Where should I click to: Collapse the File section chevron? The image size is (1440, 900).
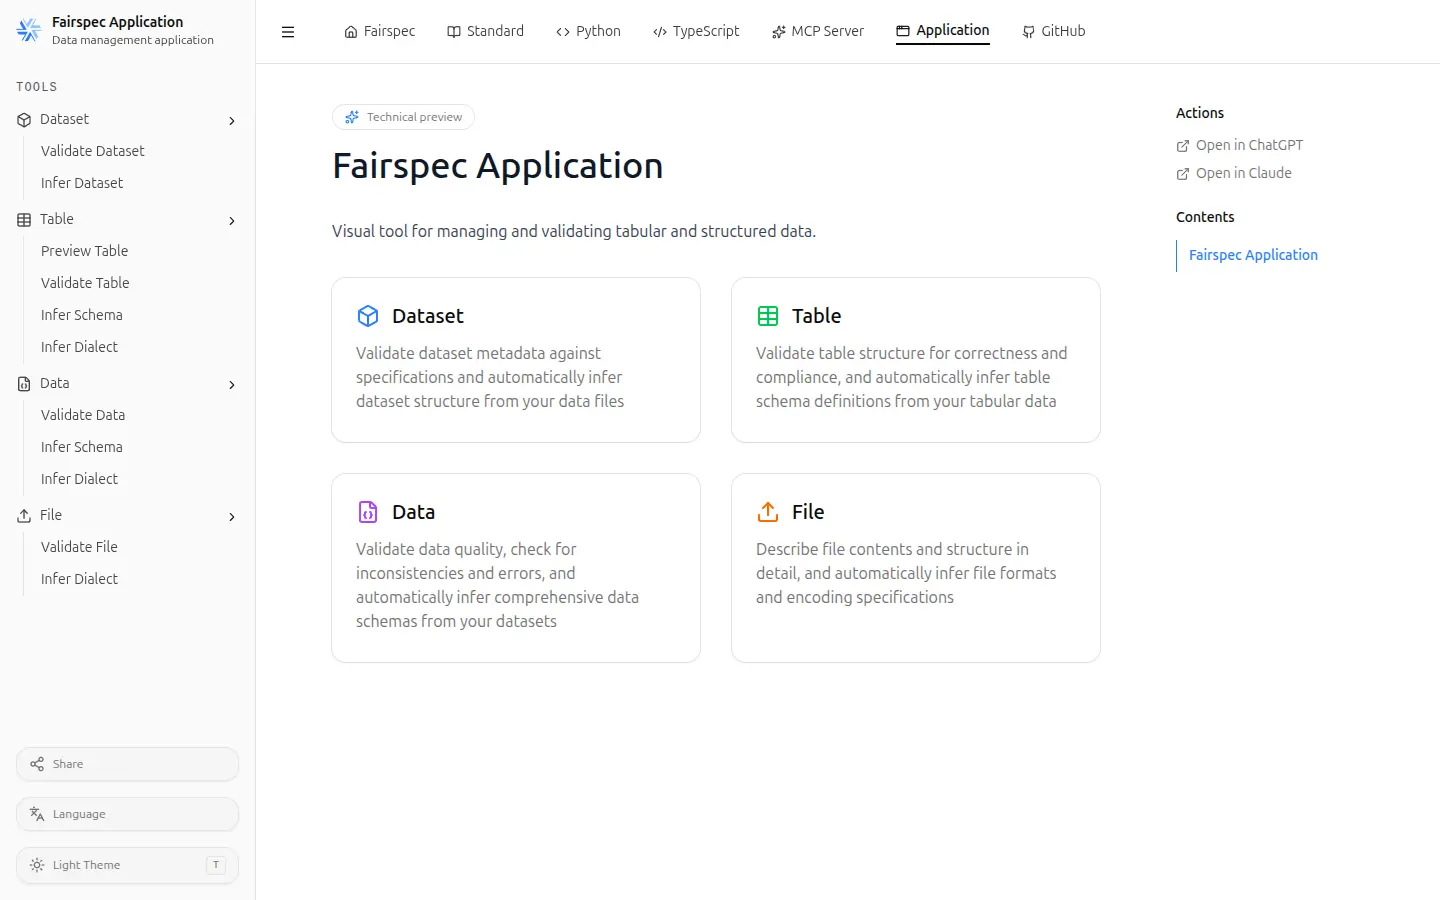tap(232, 517)
